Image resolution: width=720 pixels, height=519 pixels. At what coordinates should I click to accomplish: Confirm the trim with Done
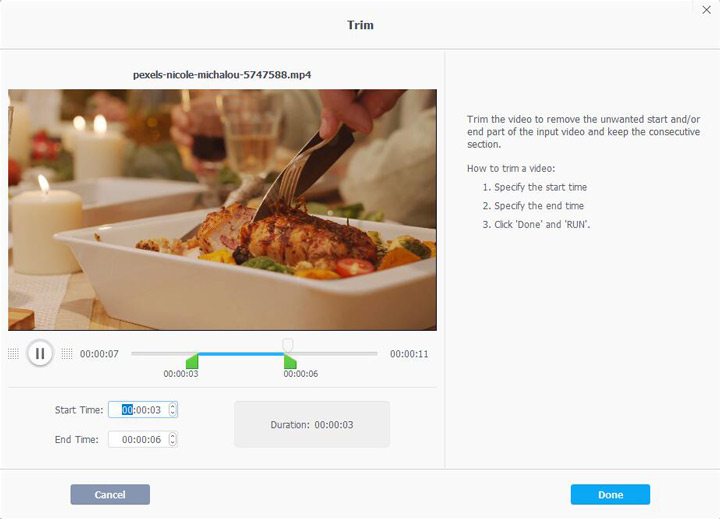coord(610,495)
